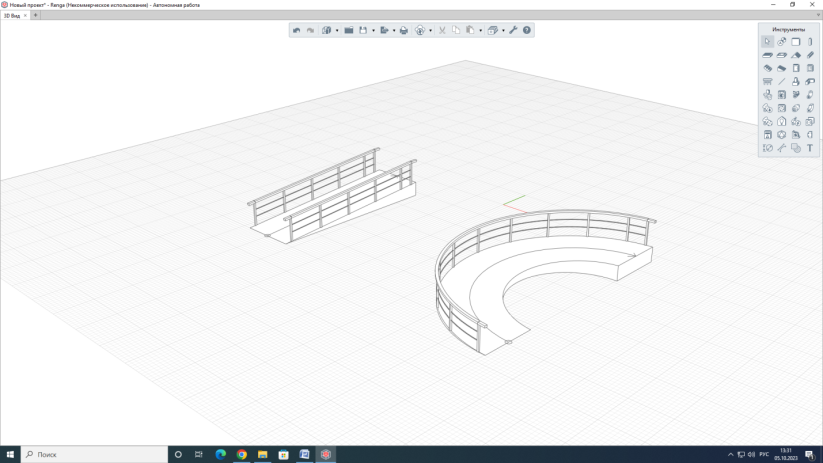Expand dropdown next to cloud icon
The width and height of the screenshot is (823, 463).
430,30
